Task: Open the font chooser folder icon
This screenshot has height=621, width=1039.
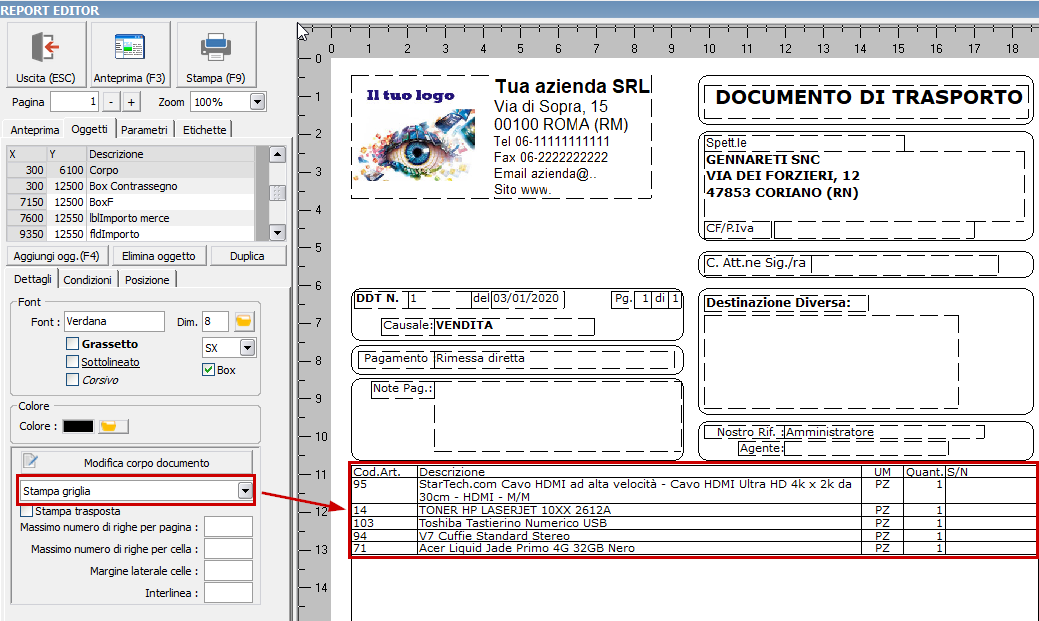Action: point(244,321)
